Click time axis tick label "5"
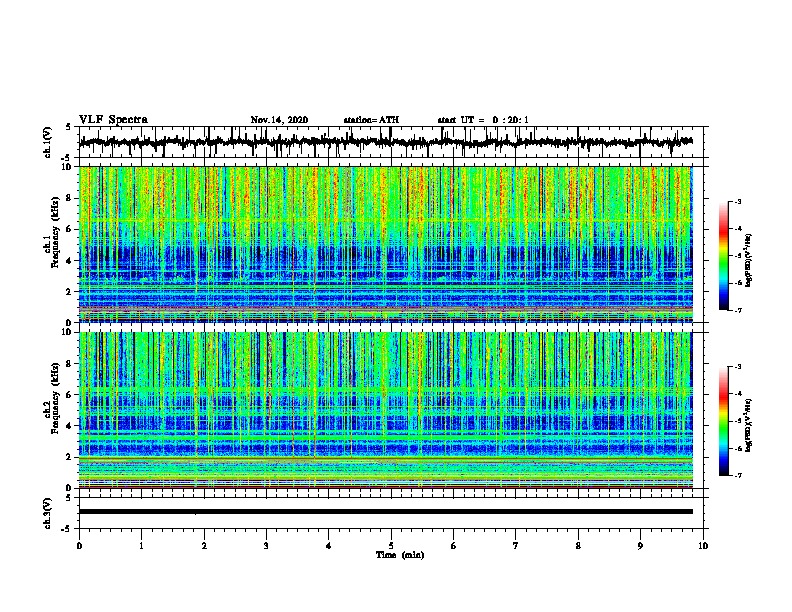Screen dimensions: 792x612 click(391, 546)
